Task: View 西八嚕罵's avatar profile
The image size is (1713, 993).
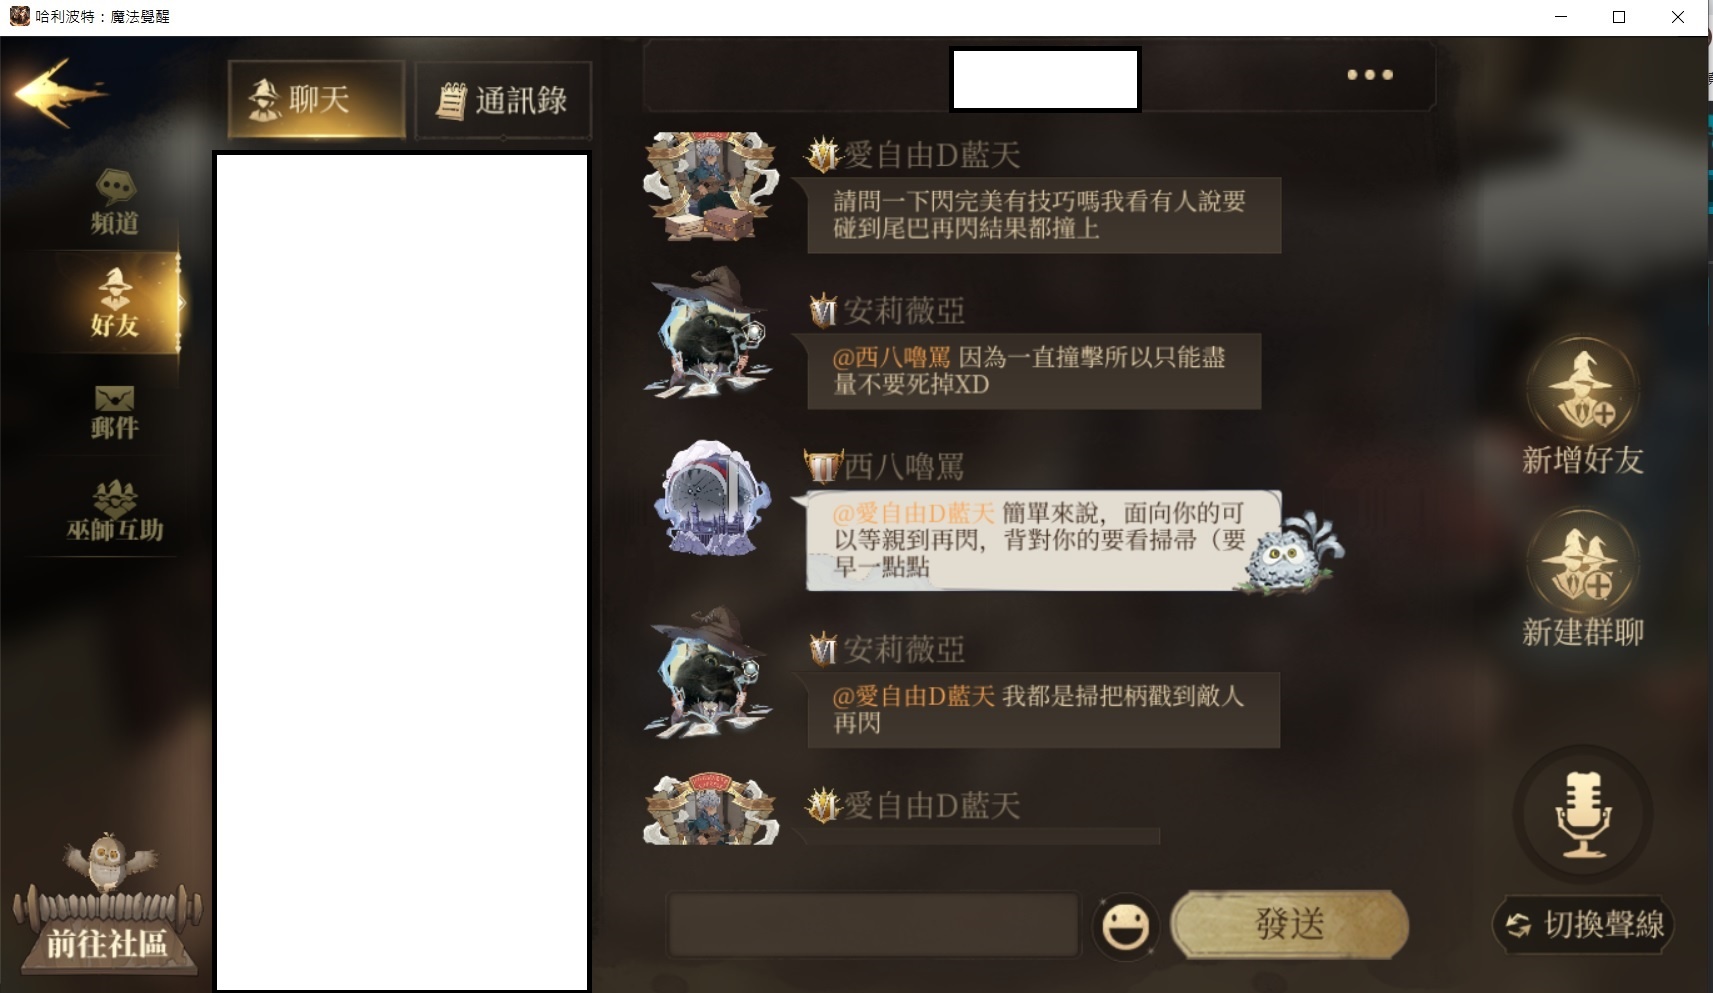Action: click(711, 497)
